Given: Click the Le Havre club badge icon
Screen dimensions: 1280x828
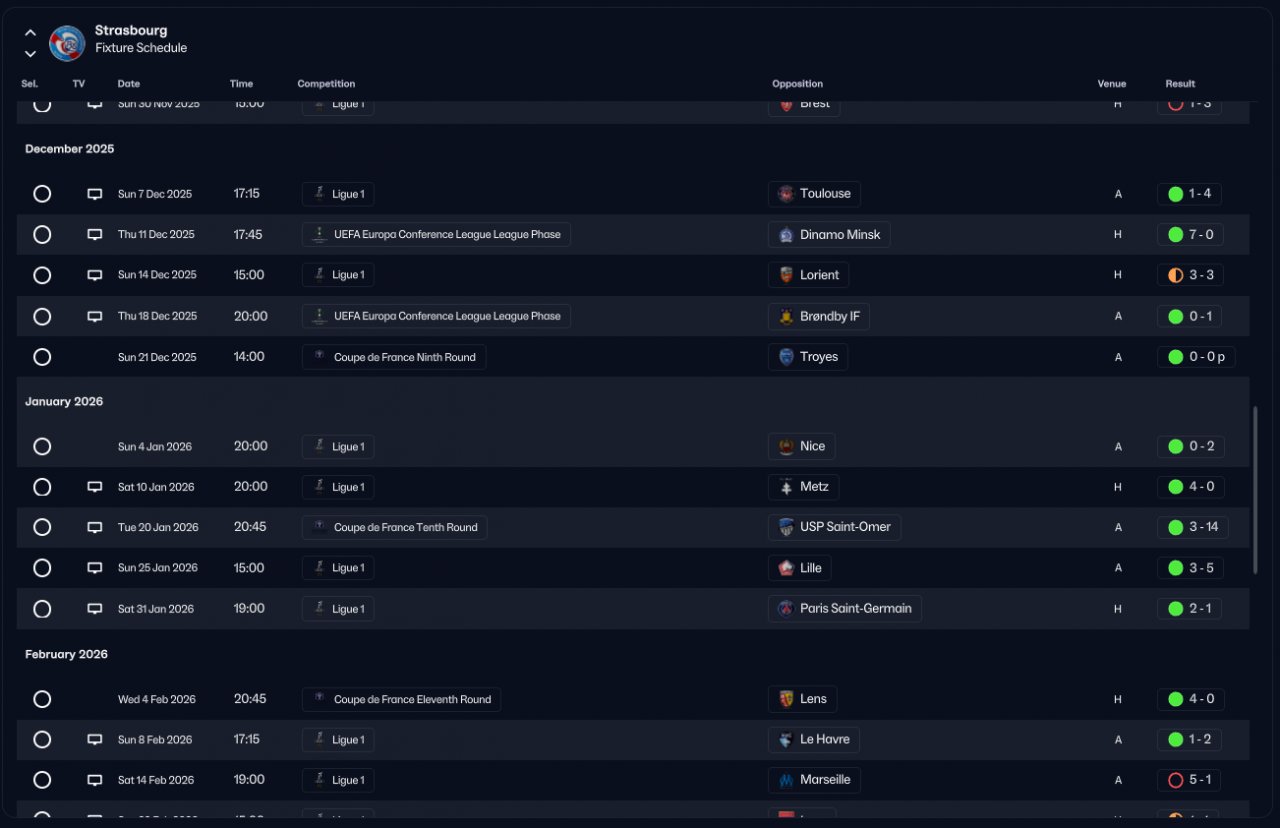Looking at the screenshot, I should pyautogui.click(x=786, y=740).
